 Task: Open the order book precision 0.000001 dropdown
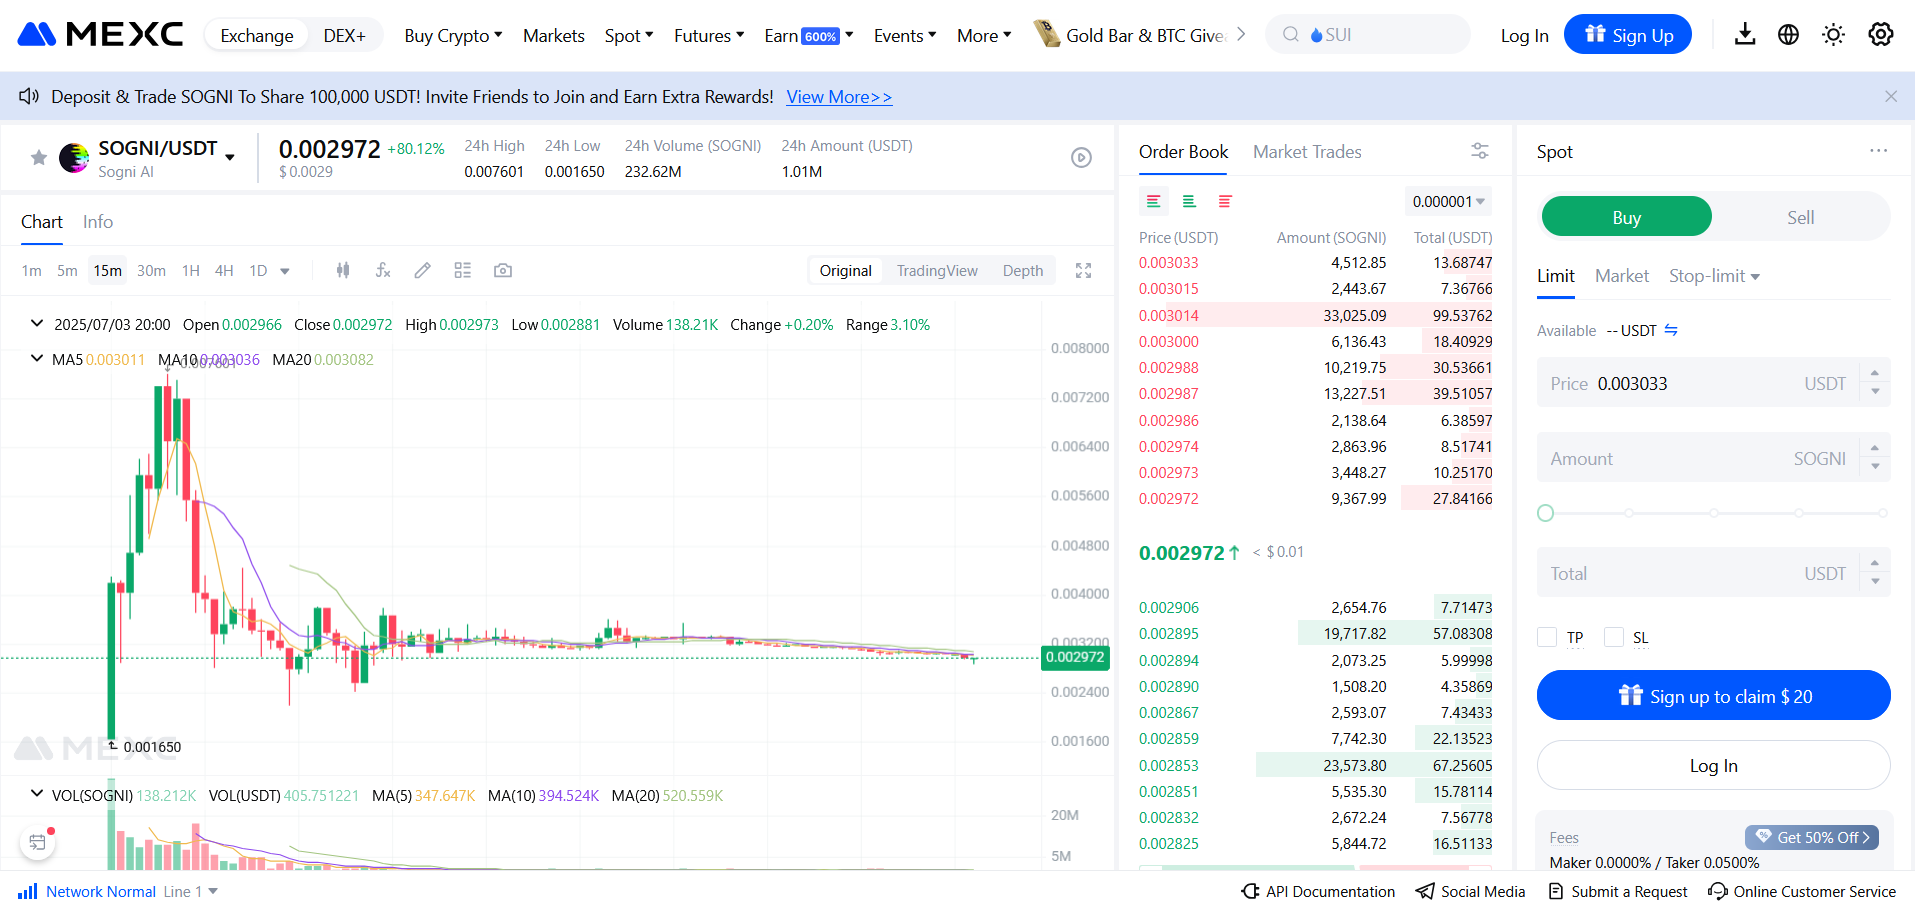pos(1448,201)
